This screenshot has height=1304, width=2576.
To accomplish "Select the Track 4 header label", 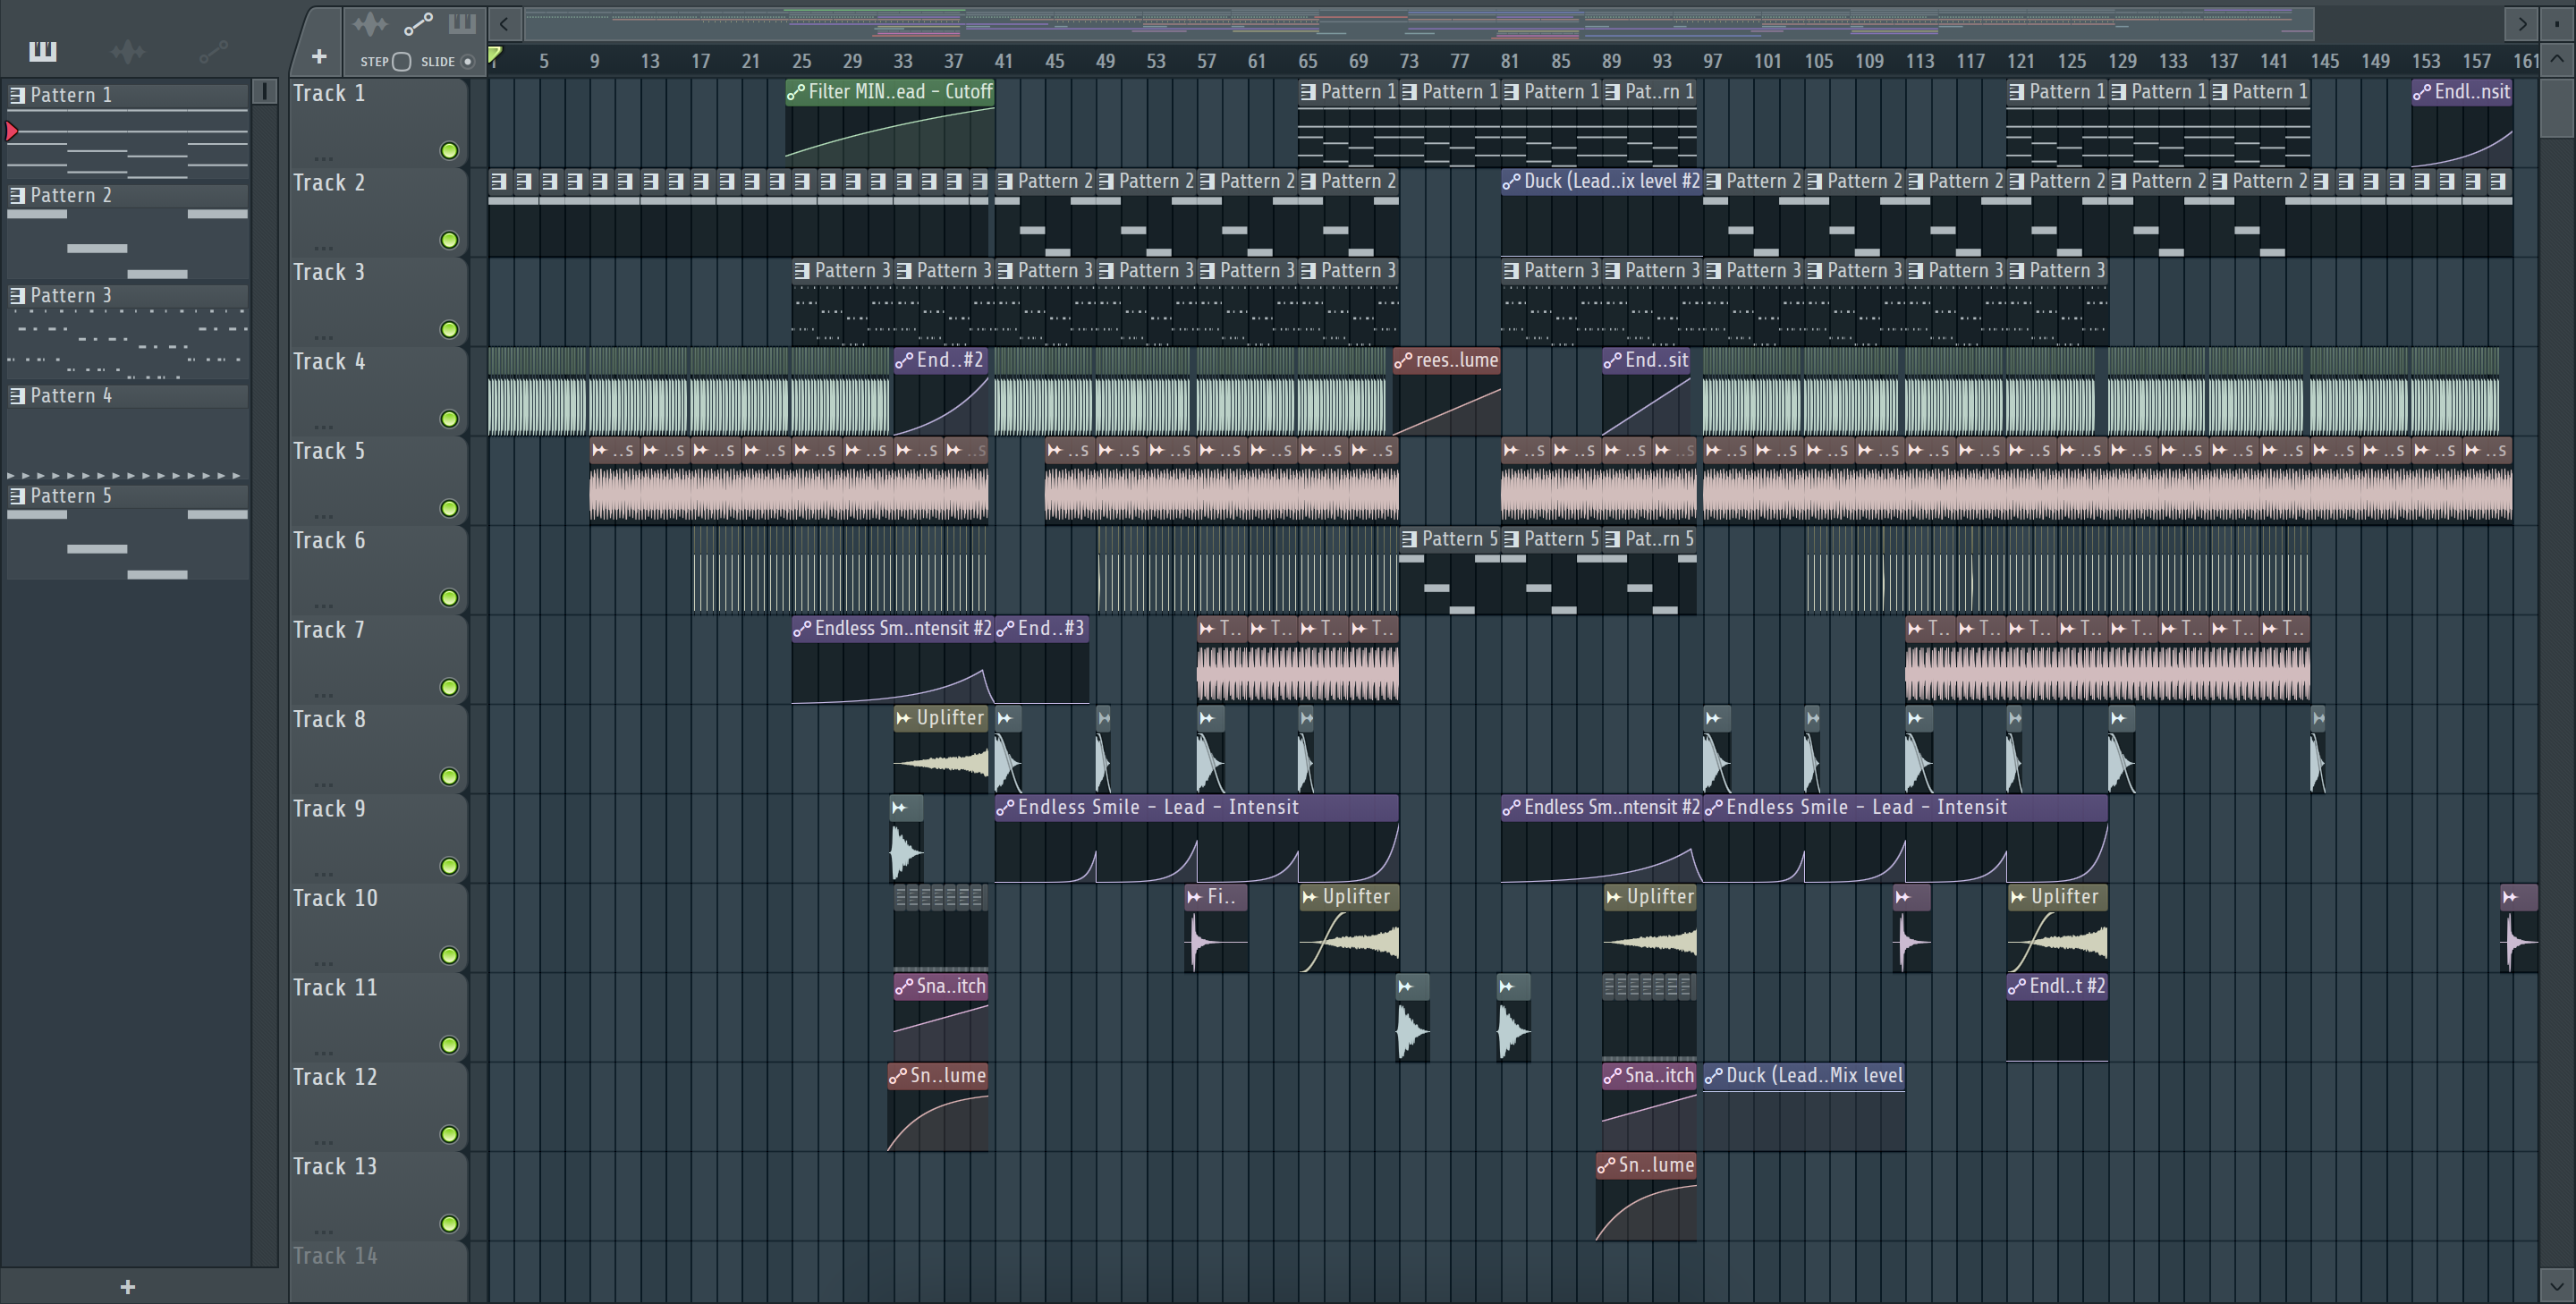I will [329, 361].
